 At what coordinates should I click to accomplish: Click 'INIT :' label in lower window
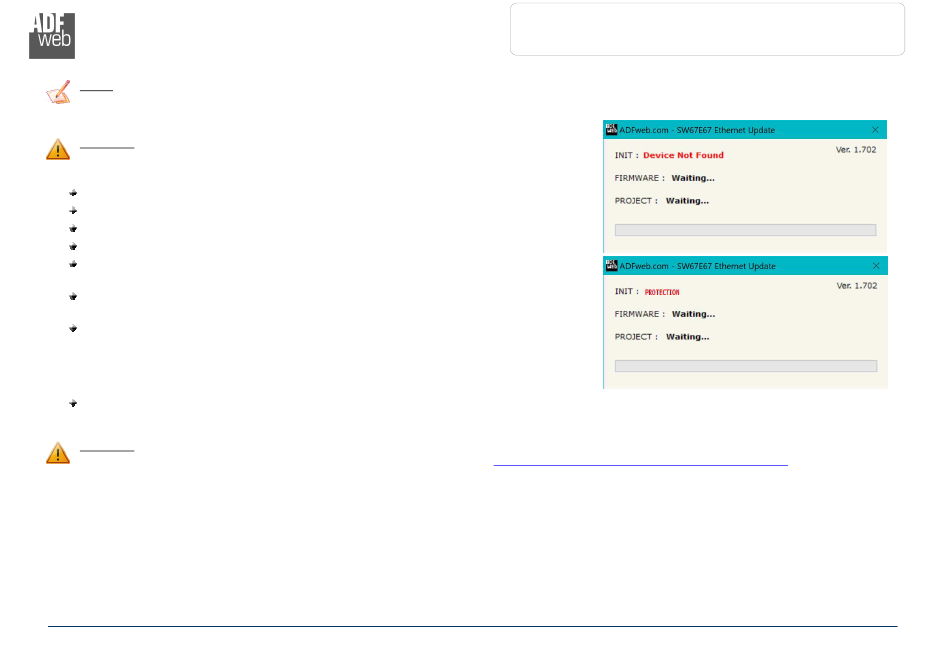pyautogui.click(x=626, y=291)
